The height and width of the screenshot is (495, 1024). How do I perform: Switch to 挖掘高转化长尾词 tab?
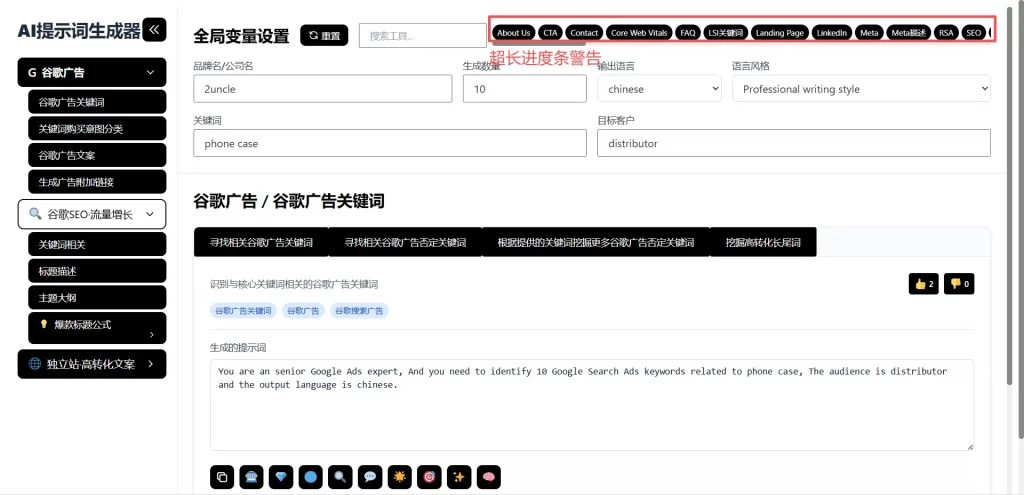[x=763, y=242]
